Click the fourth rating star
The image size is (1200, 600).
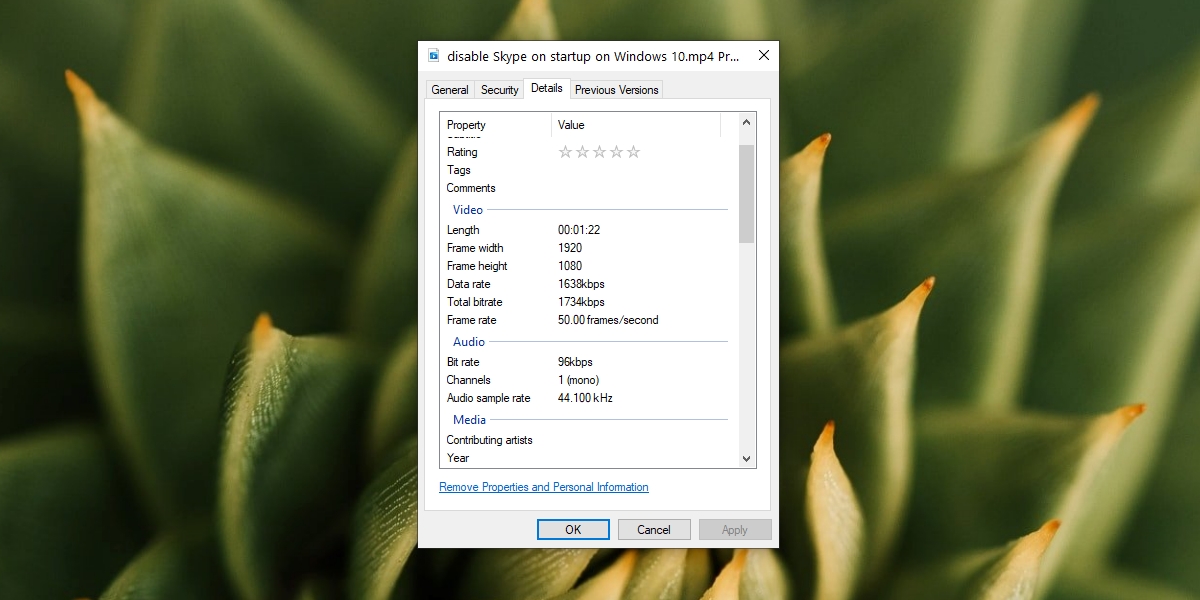[617, 151]
